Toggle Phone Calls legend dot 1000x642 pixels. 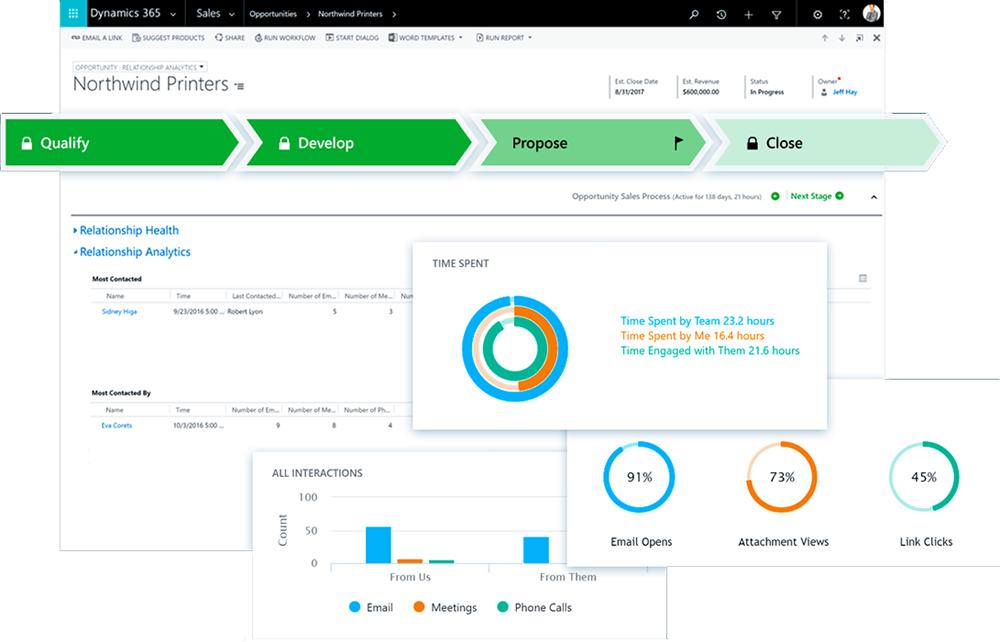point(503,607)
